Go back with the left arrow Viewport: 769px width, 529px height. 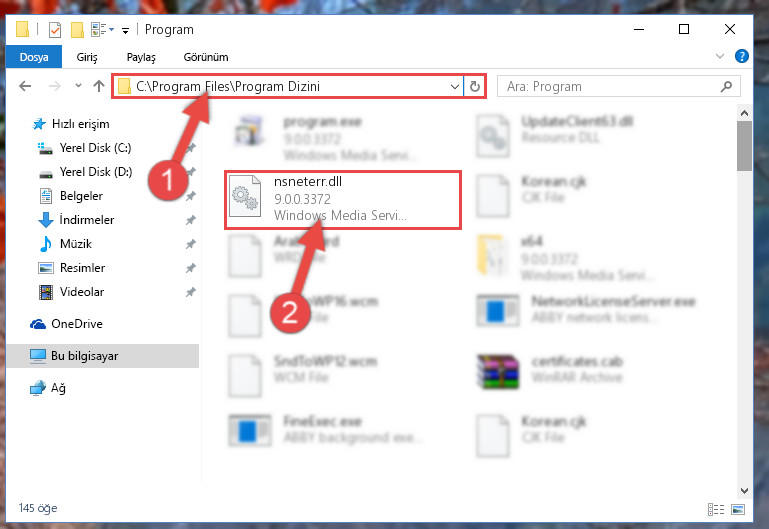point(25,87)
